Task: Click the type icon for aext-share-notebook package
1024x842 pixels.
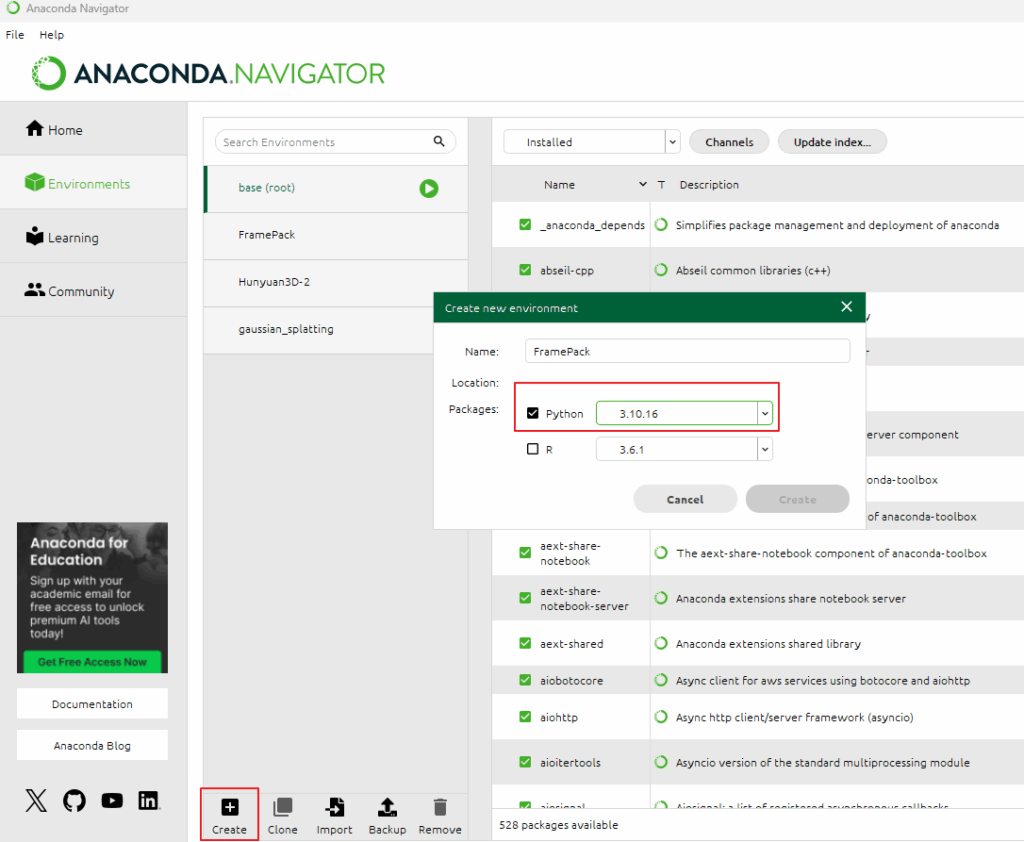Action: pyautogui.click(x=661, y=553)
